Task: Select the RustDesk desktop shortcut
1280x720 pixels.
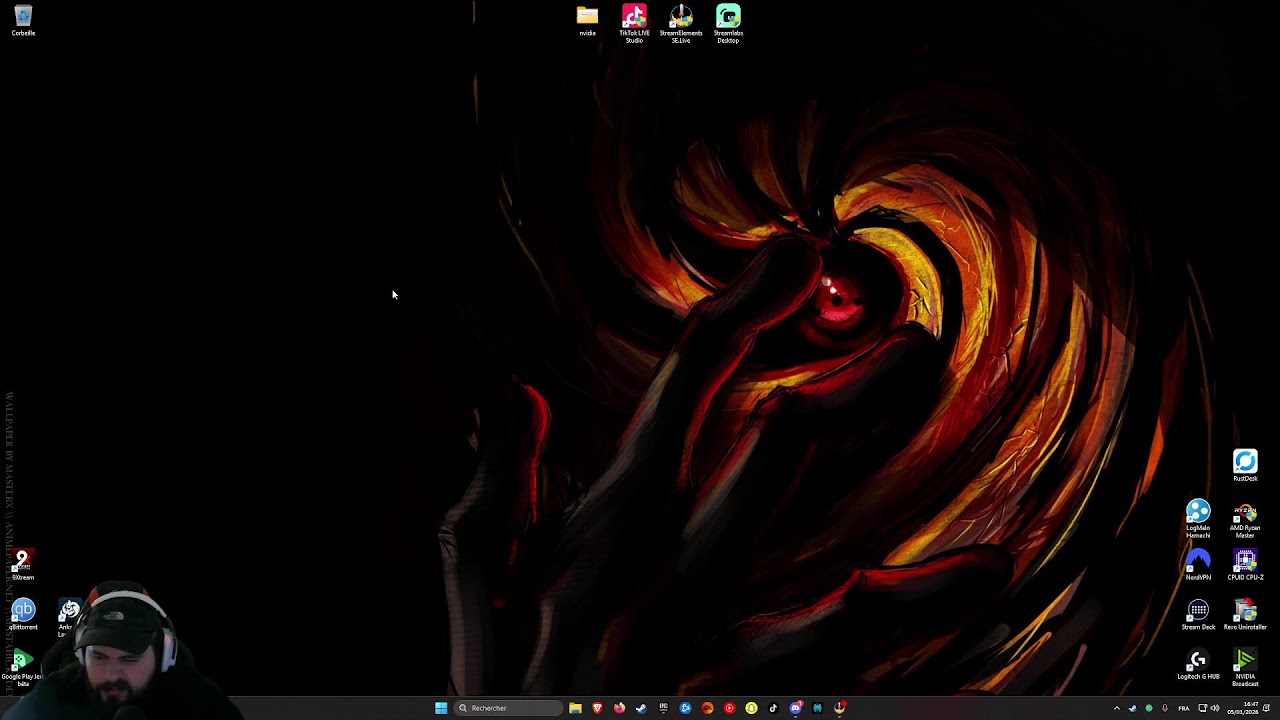Action: click(x=1245, y=466)
